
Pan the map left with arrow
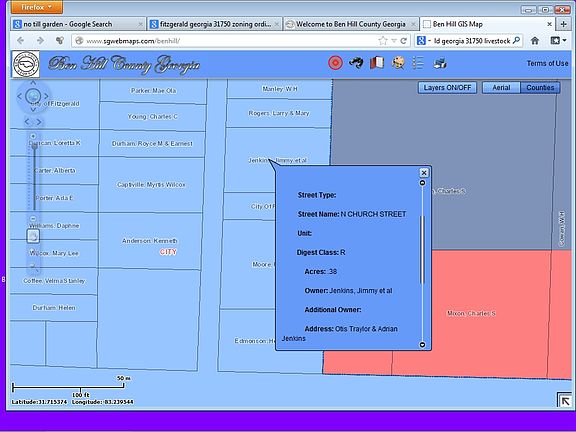click(19, 96)
